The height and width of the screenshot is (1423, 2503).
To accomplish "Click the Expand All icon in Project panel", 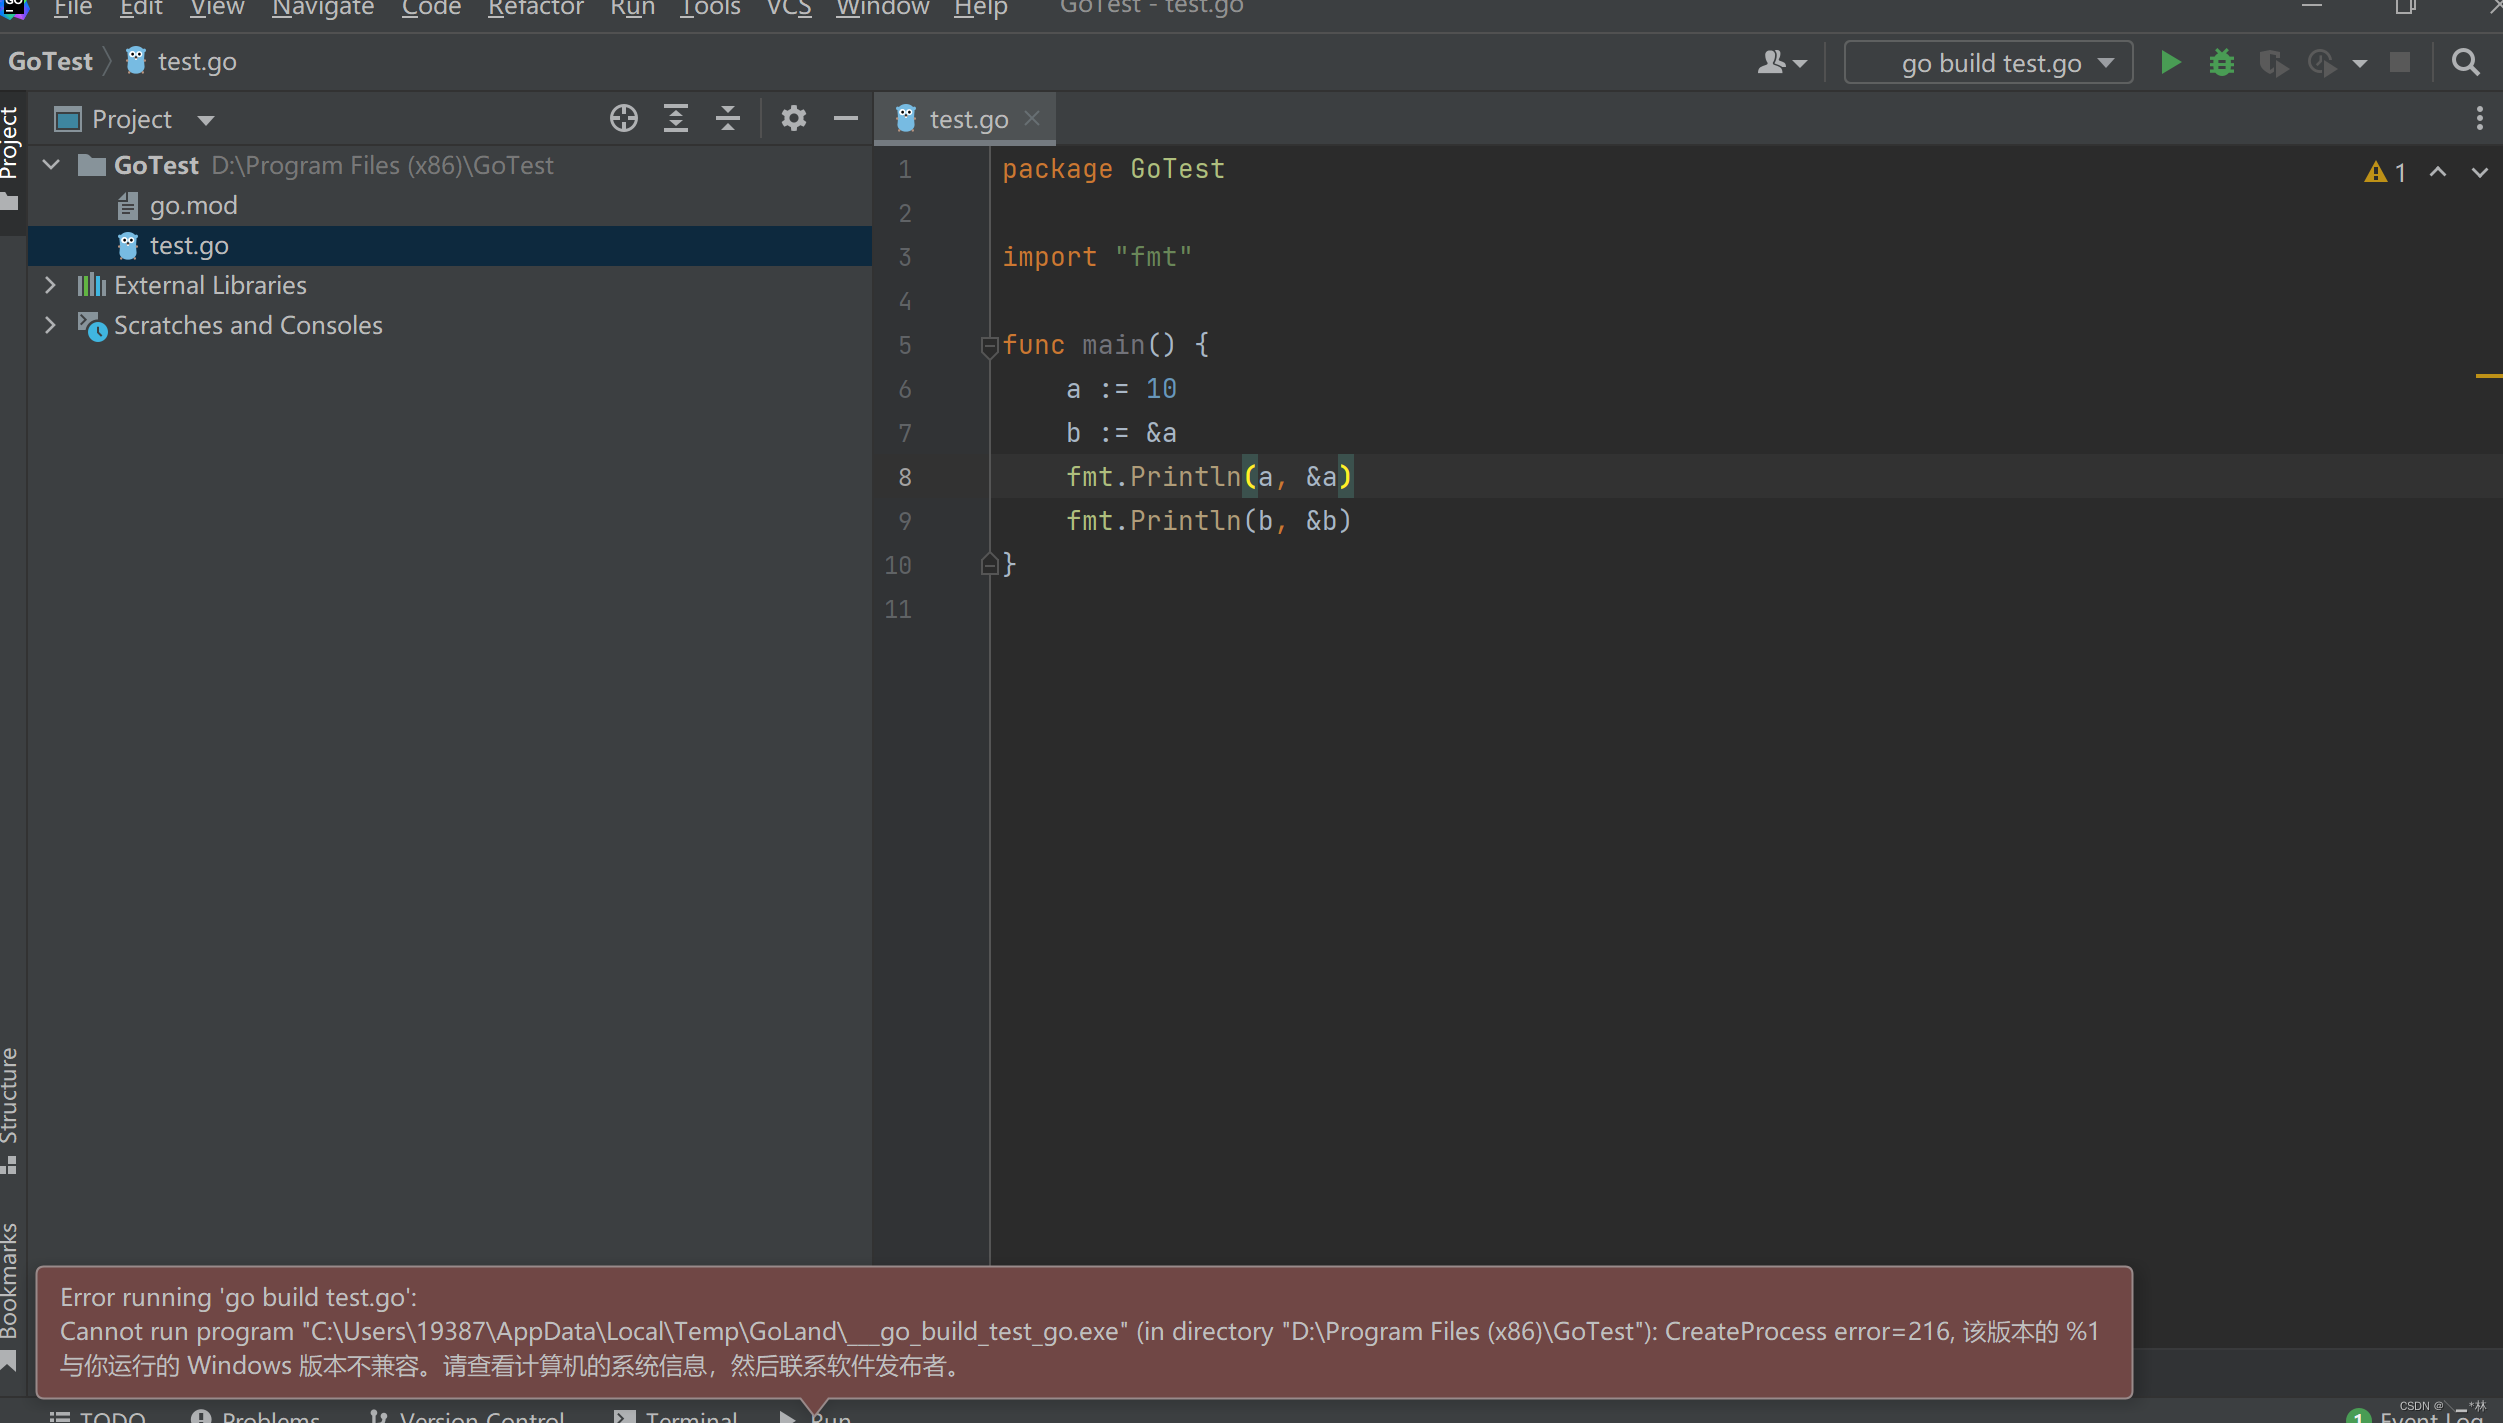I will click(x=676, y=119).
